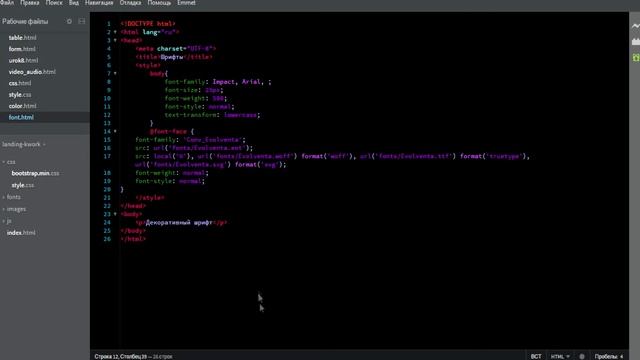Screen dimensions: 640x360
Task: Open bootstrap.min.css in project tree
Action: pyautogui.click(x=35, y=173)
